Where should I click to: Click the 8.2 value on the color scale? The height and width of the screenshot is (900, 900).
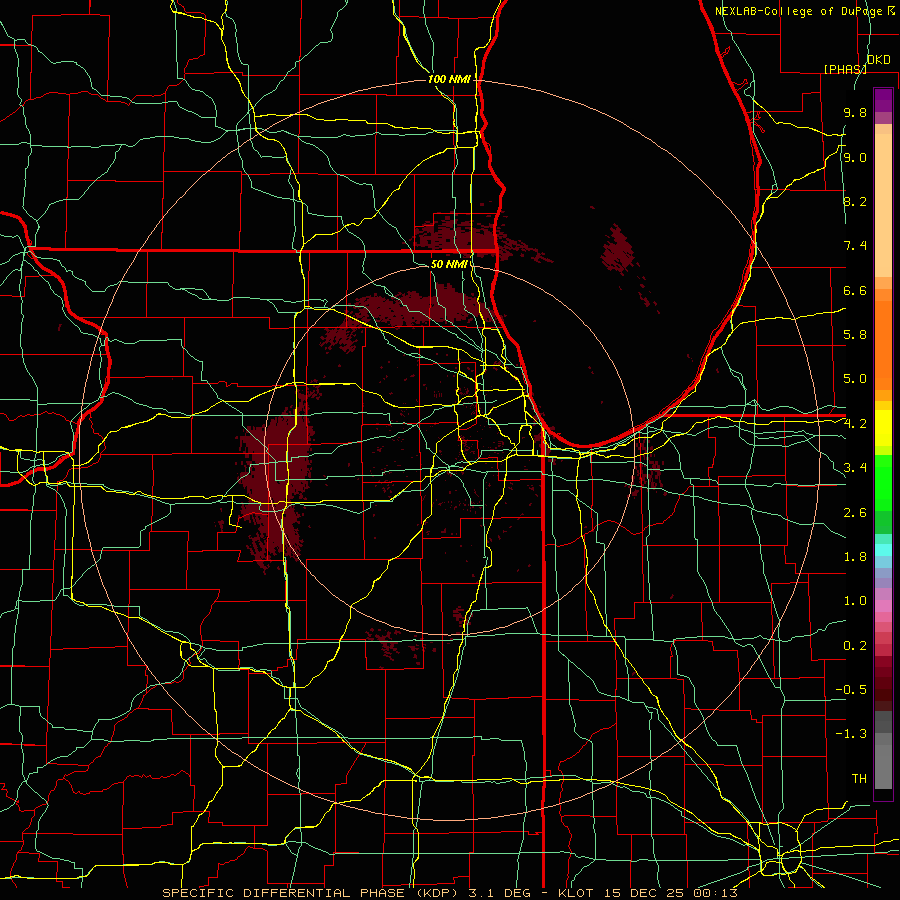click(855, 201)
